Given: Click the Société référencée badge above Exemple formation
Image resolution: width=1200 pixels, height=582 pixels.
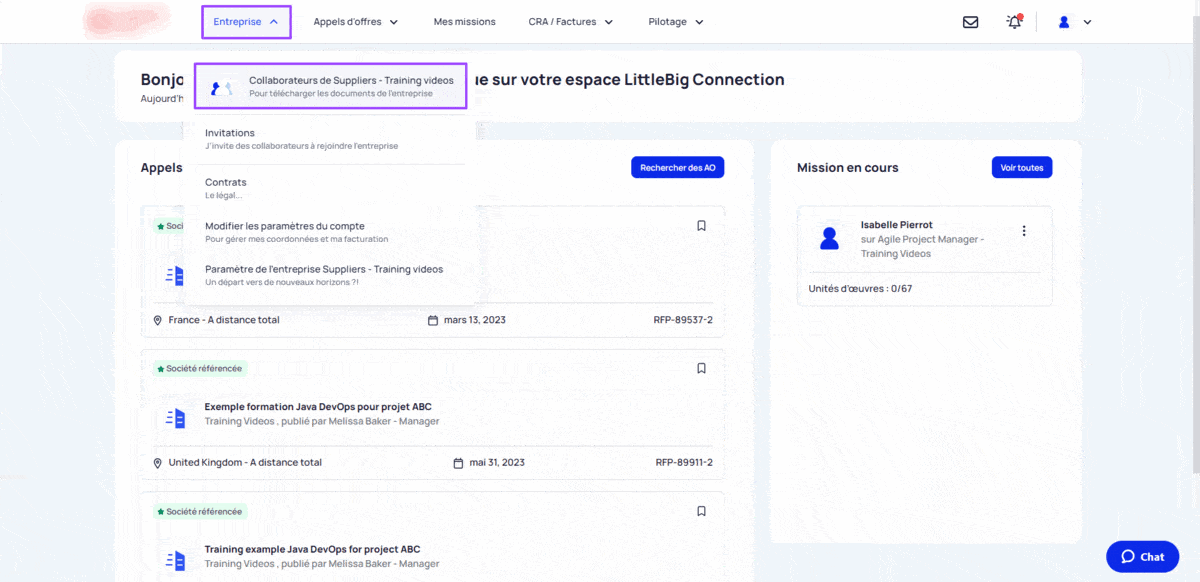Looking at the screenshot, I should tap(198, 368).
